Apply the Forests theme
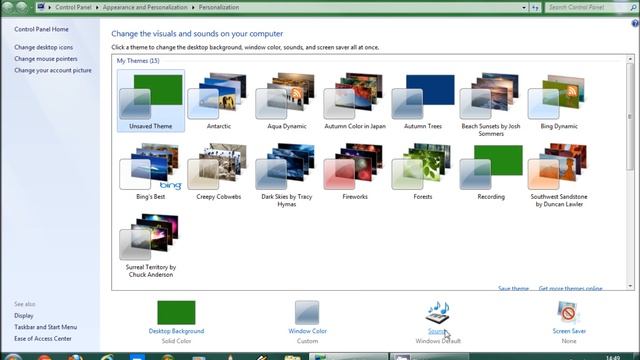Screen dimensions: 640x360 423,171
